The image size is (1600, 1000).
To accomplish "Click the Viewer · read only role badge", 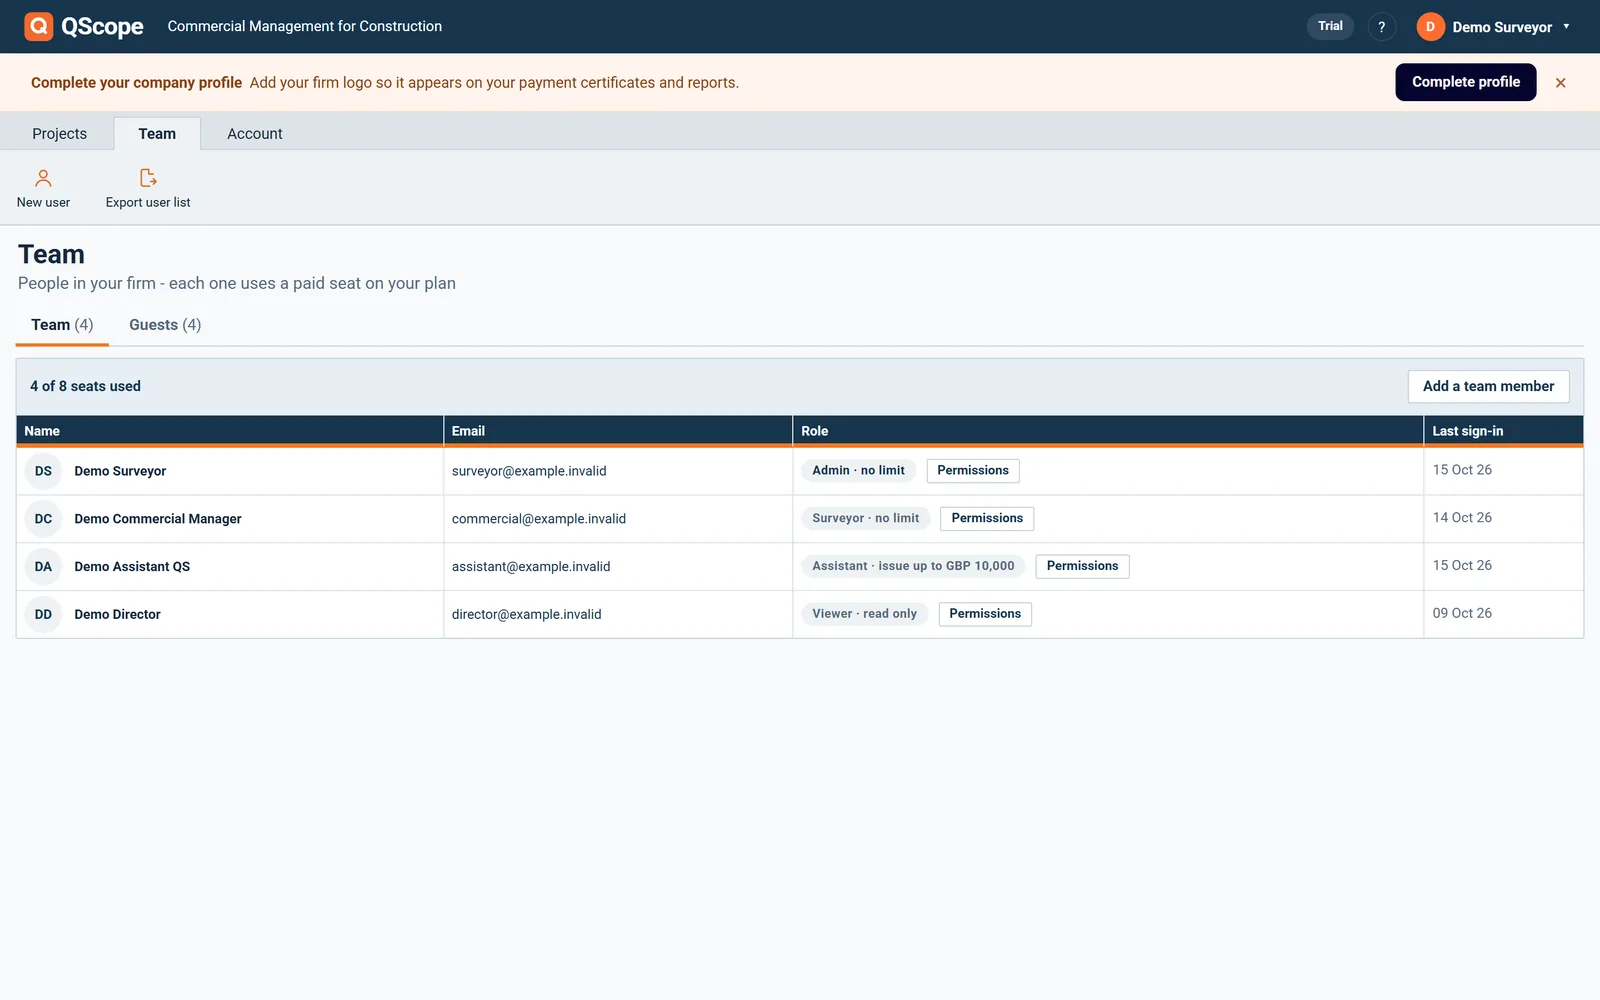I will pyautogui.click(x=864, y=614).
